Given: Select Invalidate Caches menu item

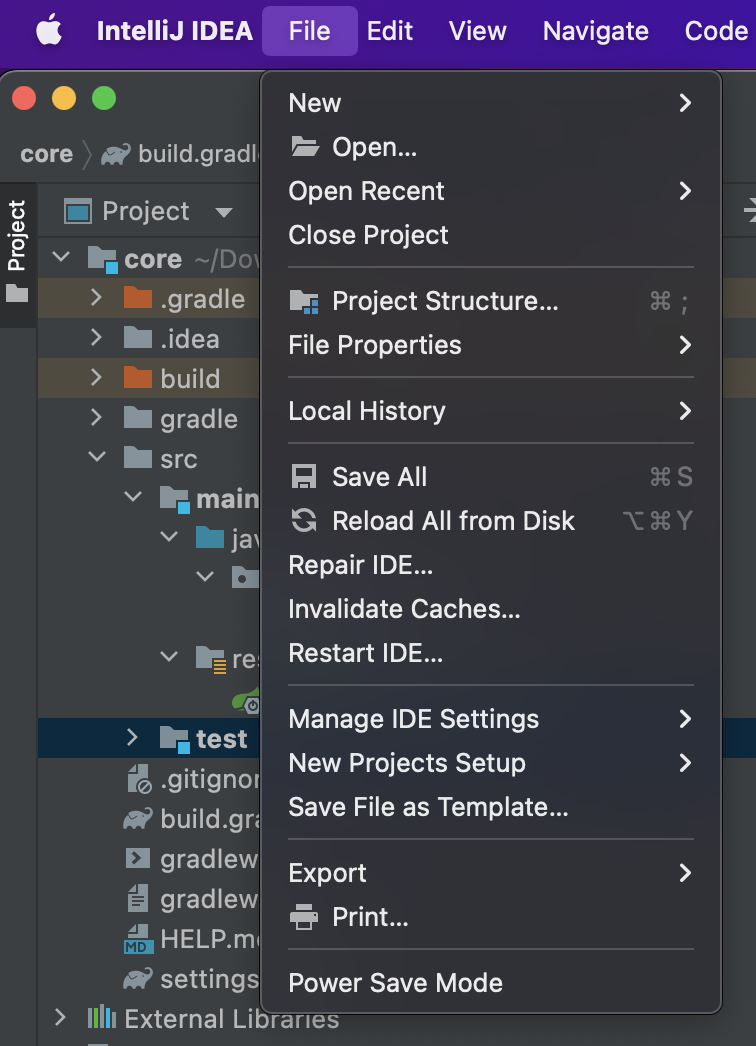Looking at the screenshot, I should click(404, 609).
